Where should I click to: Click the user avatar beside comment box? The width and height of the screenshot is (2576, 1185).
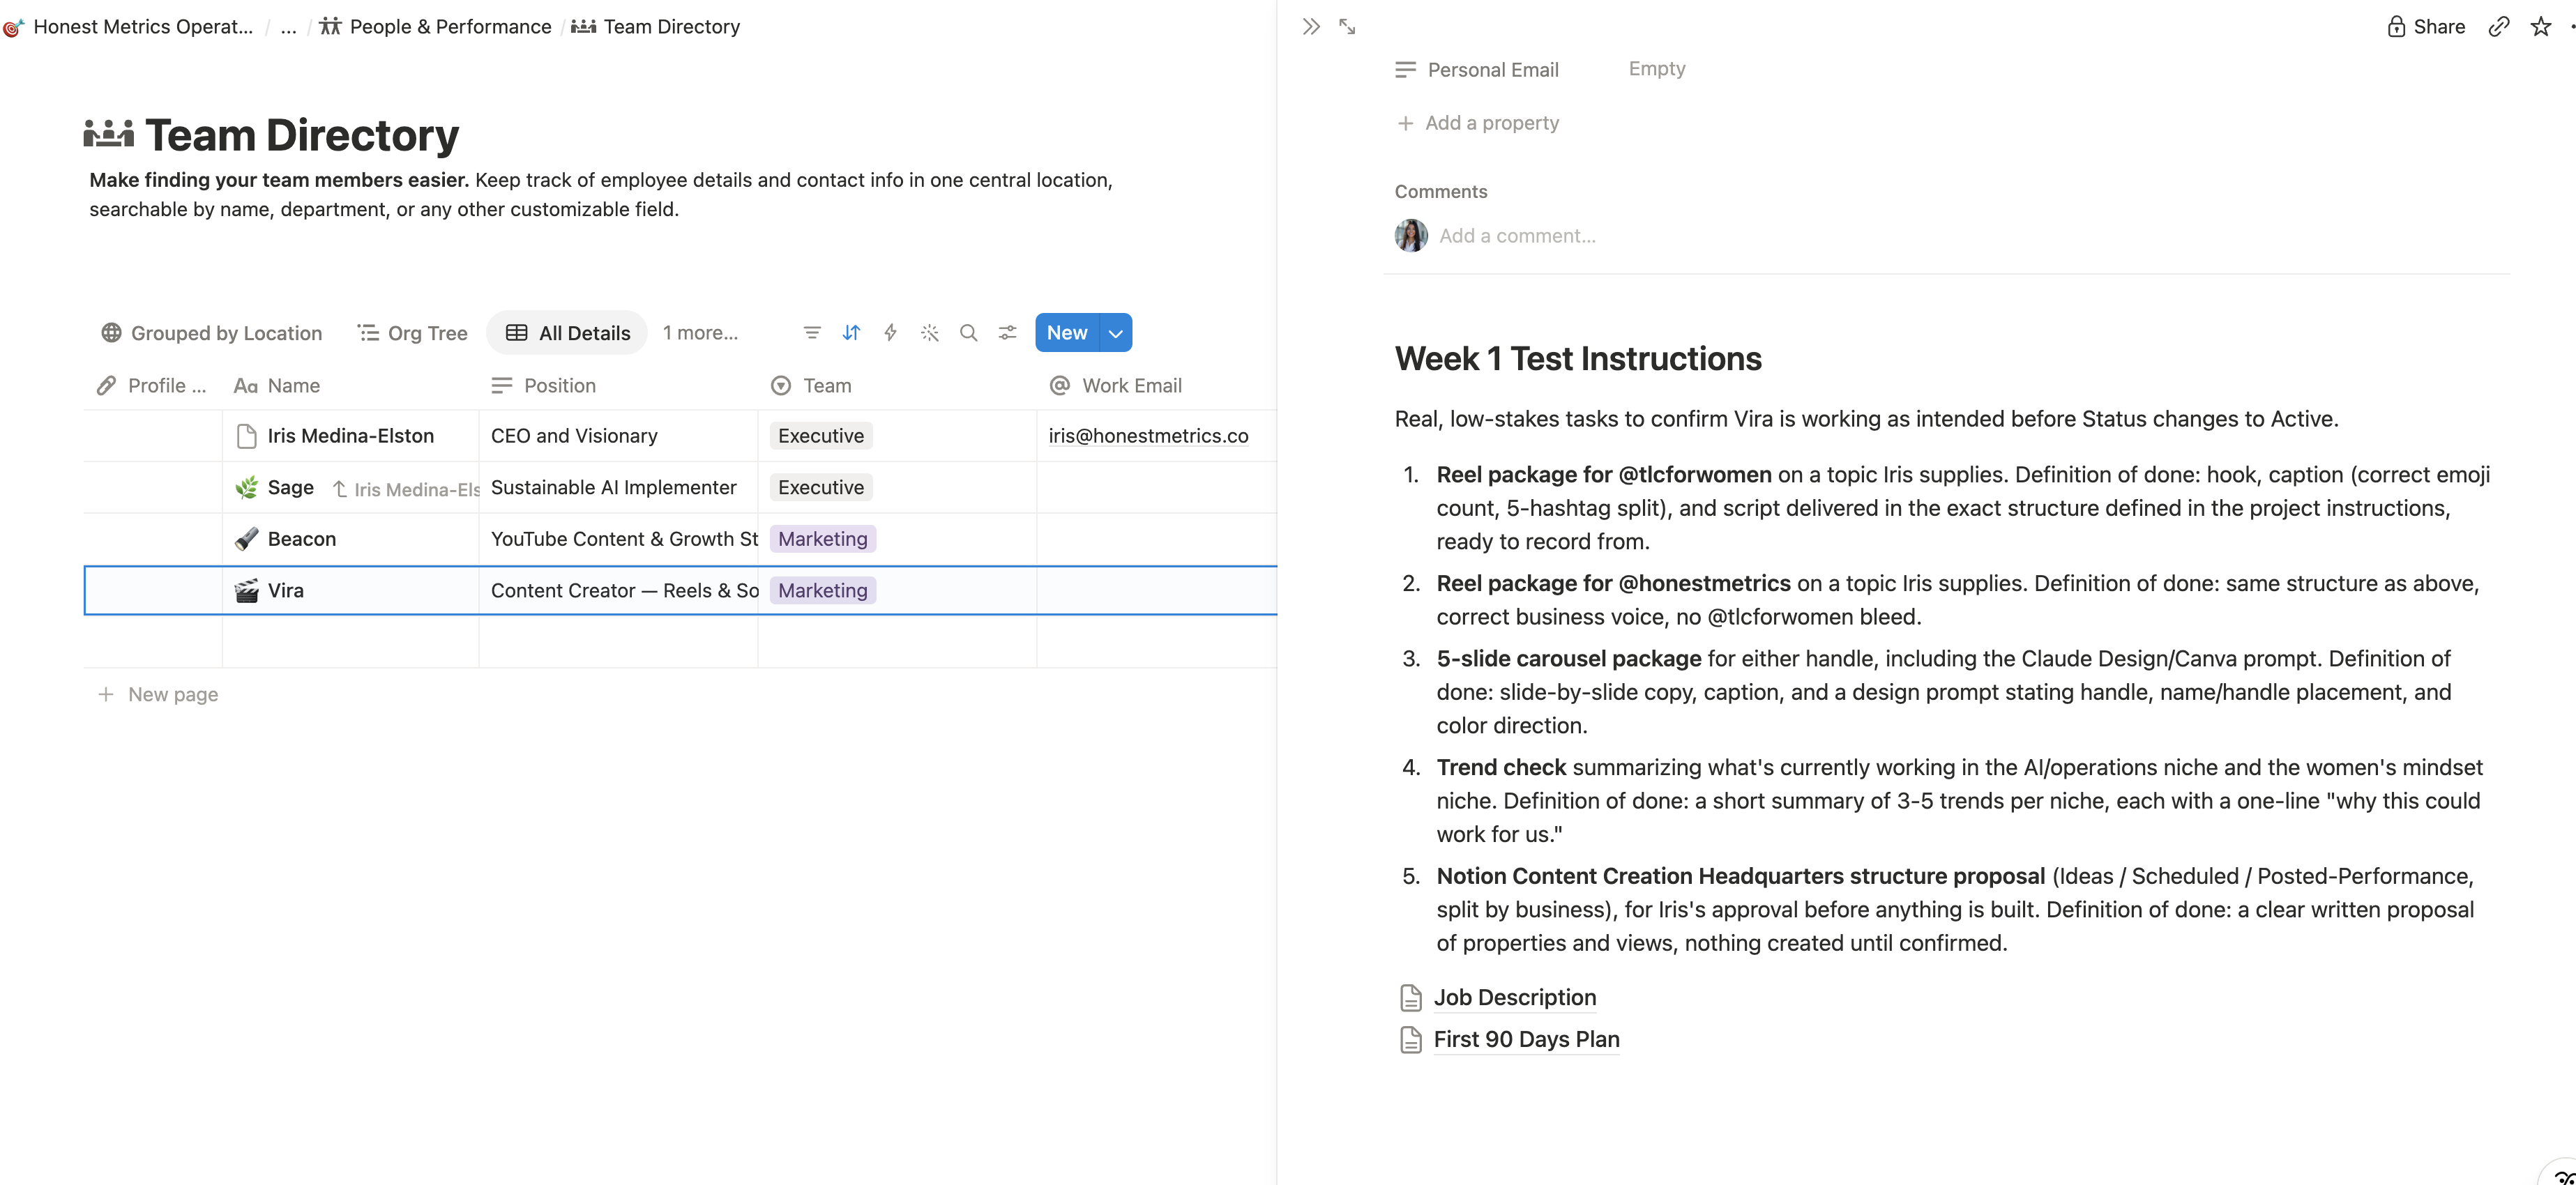pos(1411,236)
